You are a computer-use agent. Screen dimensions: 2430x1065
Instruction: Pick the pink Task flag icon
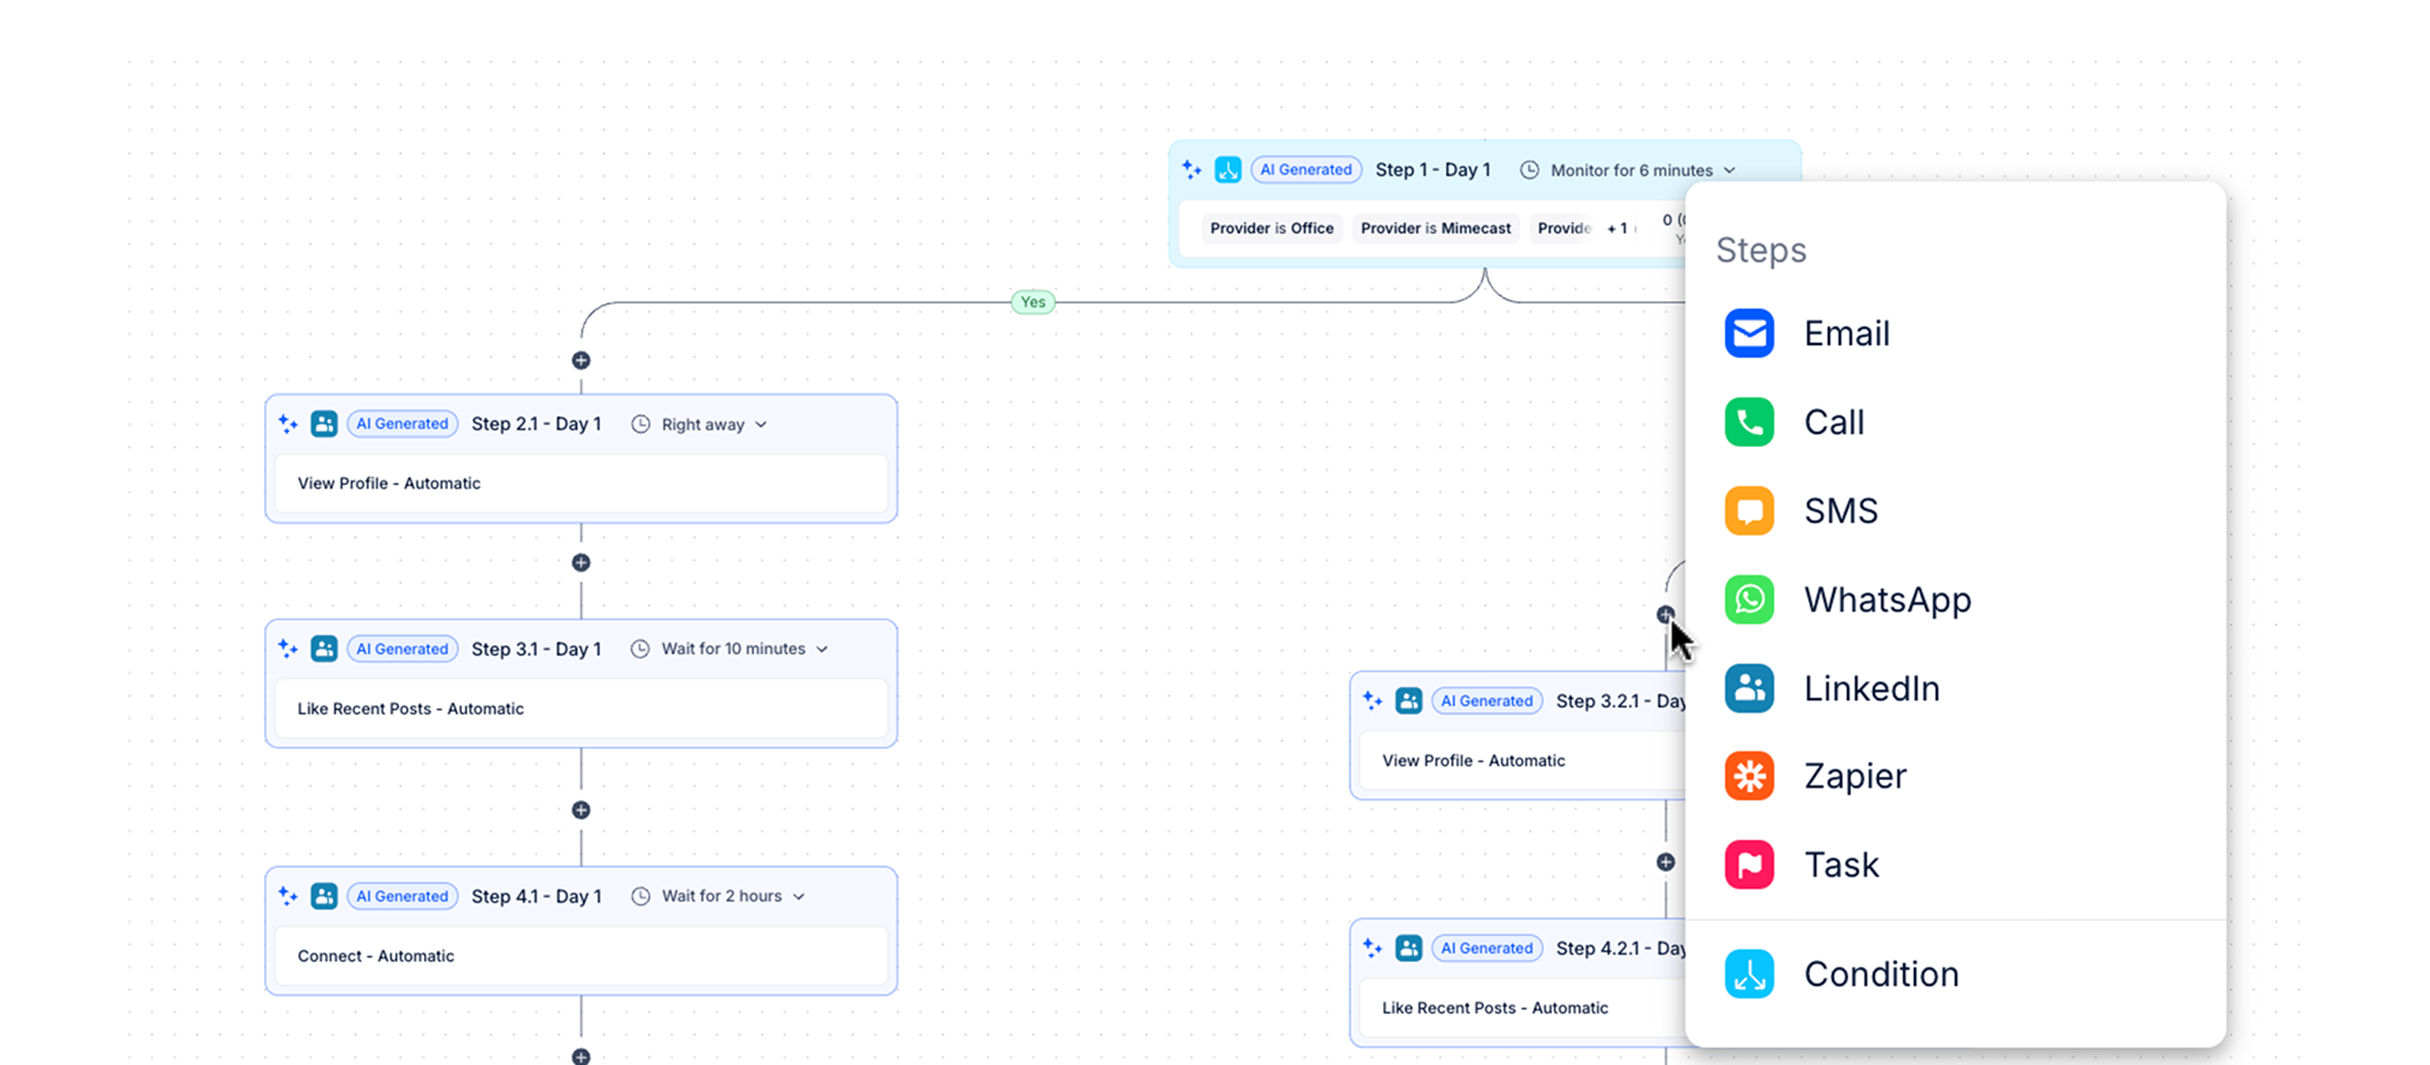1749,865
